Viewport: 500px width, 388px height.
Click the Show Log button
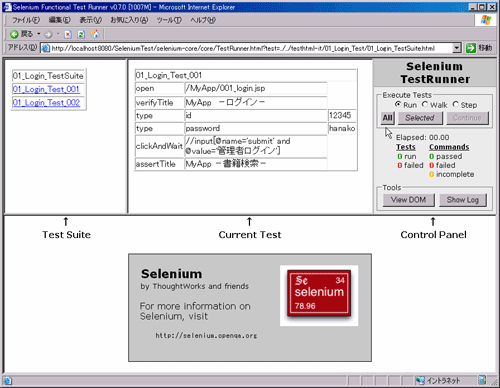463,200
